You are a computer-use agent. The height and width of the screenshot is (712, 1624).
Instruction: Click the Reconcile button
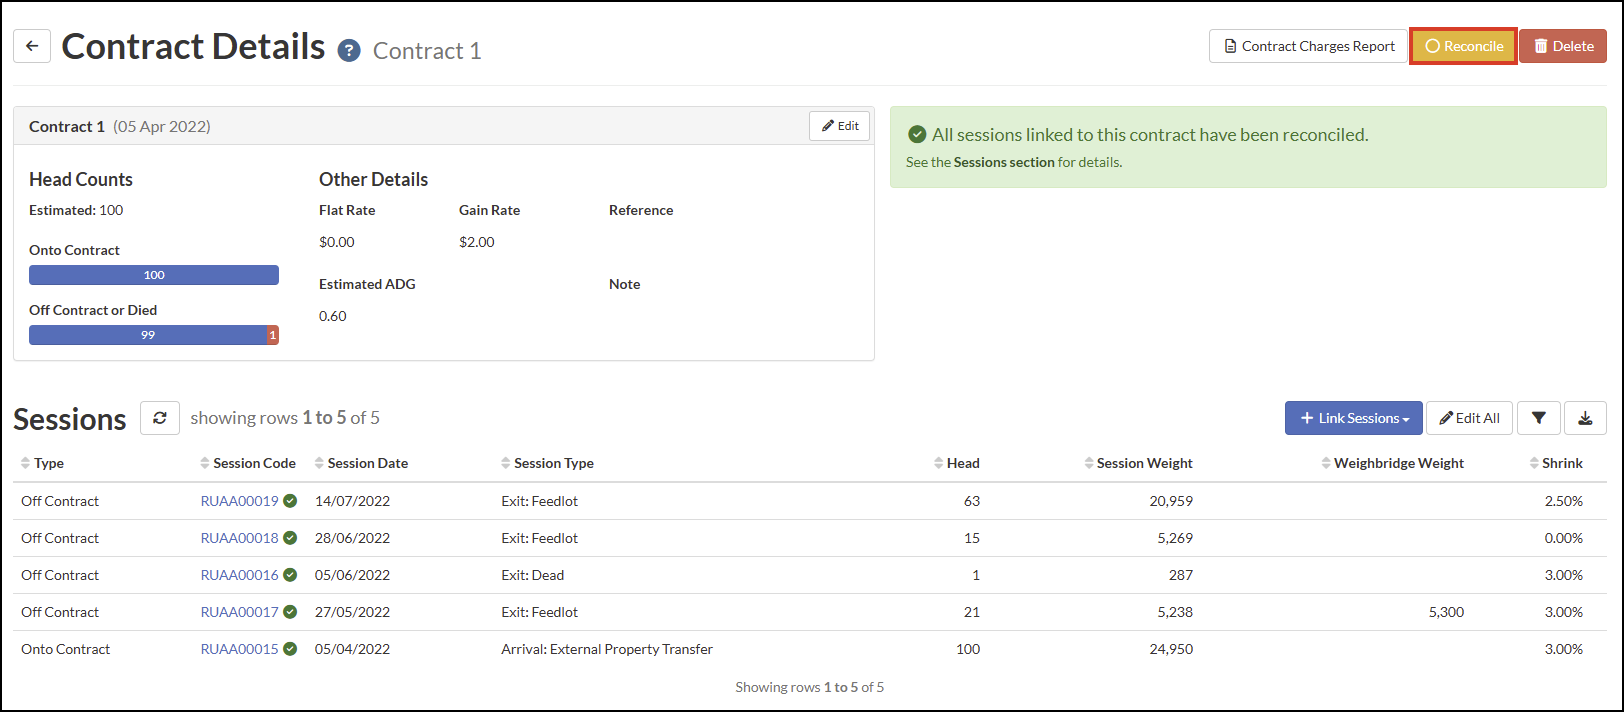tap(1463, 46)
